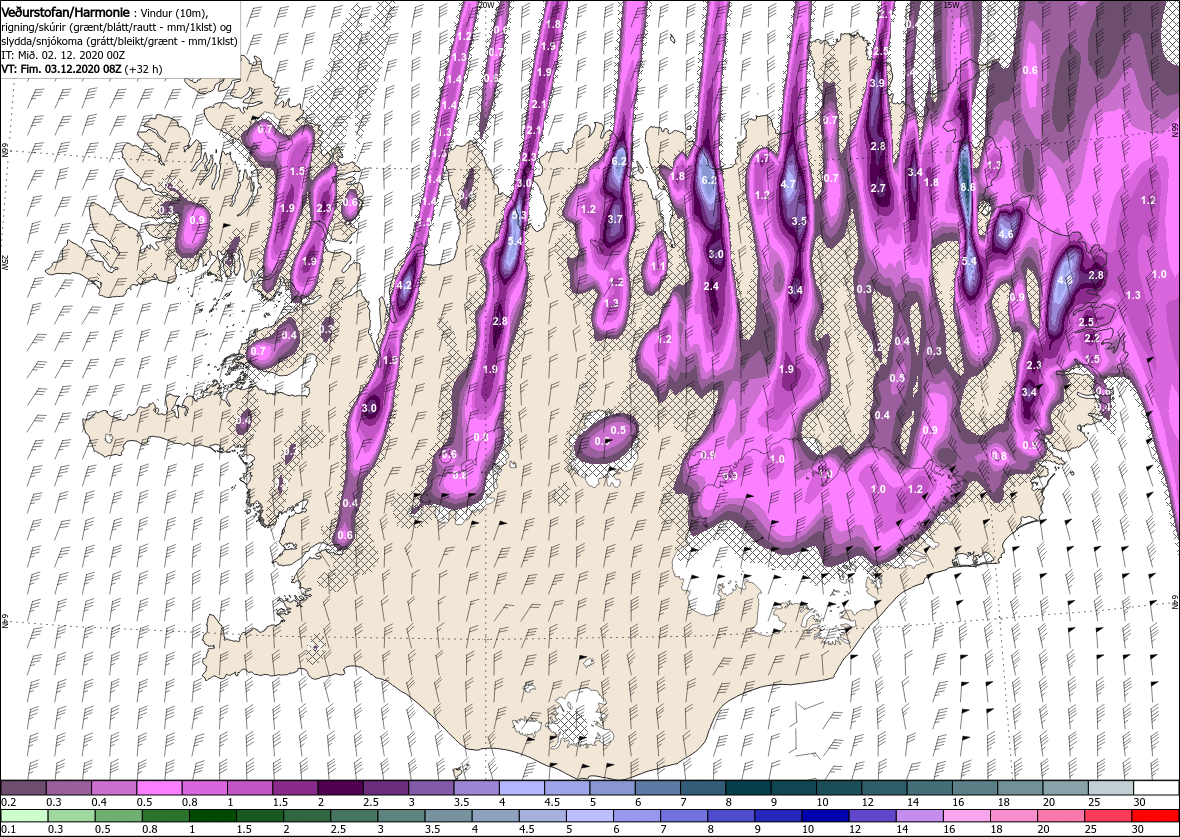Click the 5.3 precipitation value on the map
This screenshot has width=1180, height=837.
click(519, 215)
